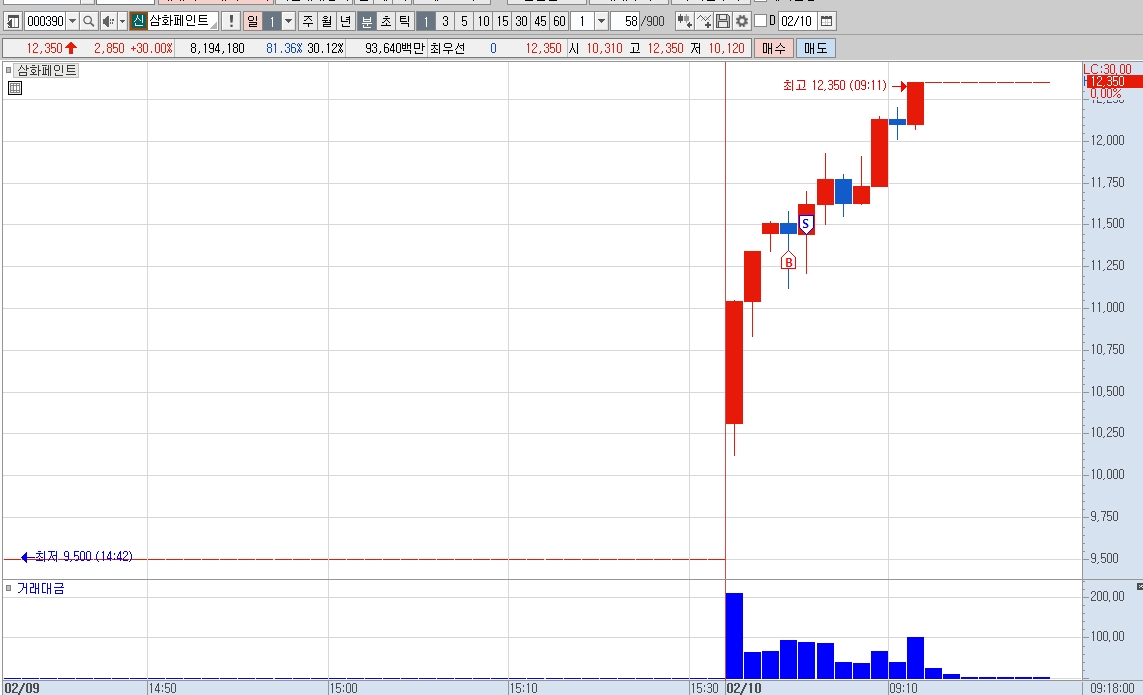
Task: Select the 분 minute period toggle
Action: click(x=367, y=21)
